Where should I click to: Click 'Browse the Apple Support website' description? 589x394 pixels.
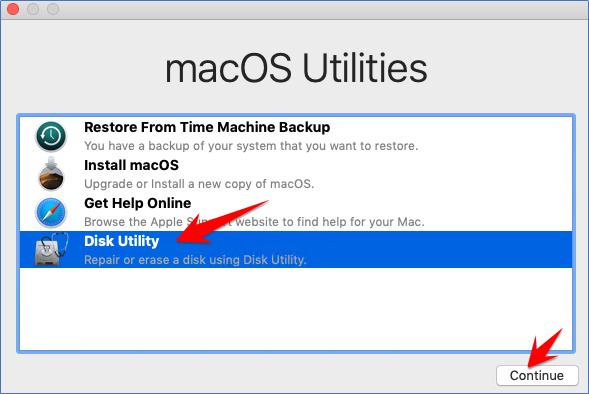(x=254, y=222)
